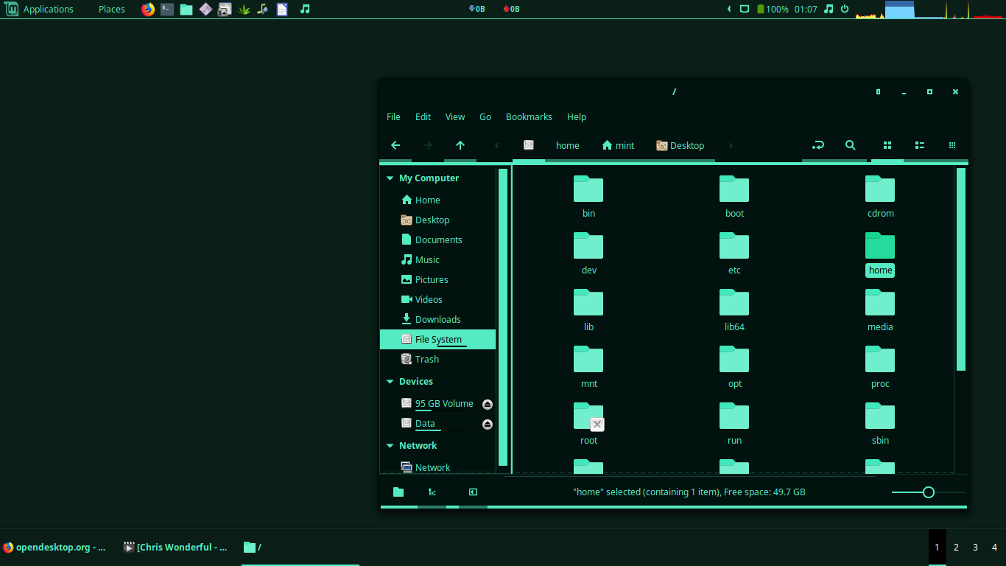
Task: Eject the Data device
Action: coord(488,424)
